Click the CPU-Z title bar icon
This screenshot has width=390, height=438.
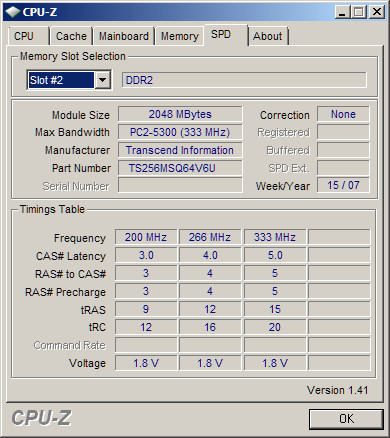(13, 12)
